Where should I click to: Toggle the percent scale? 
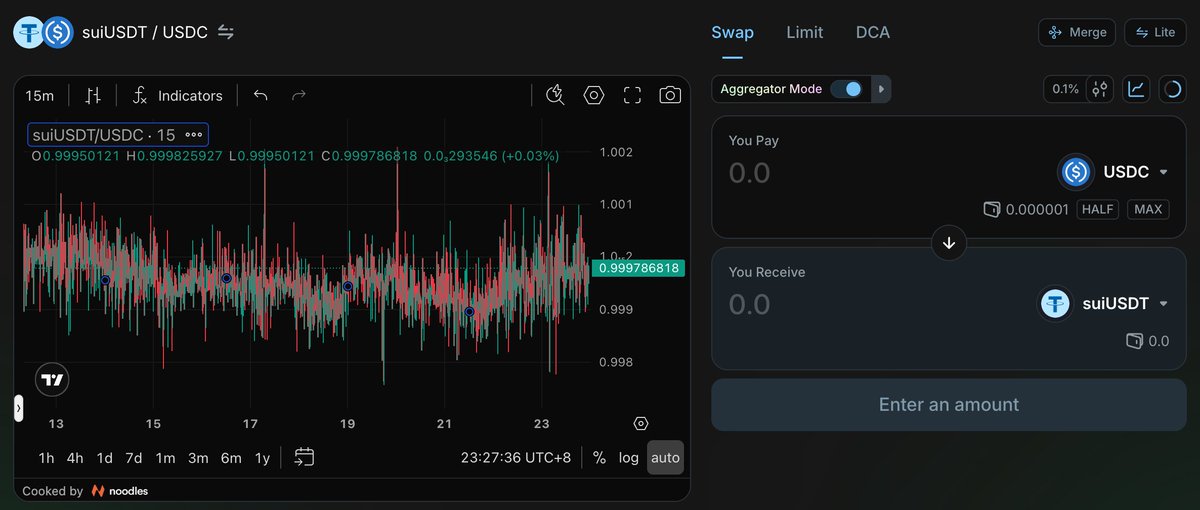coord(599,458)
